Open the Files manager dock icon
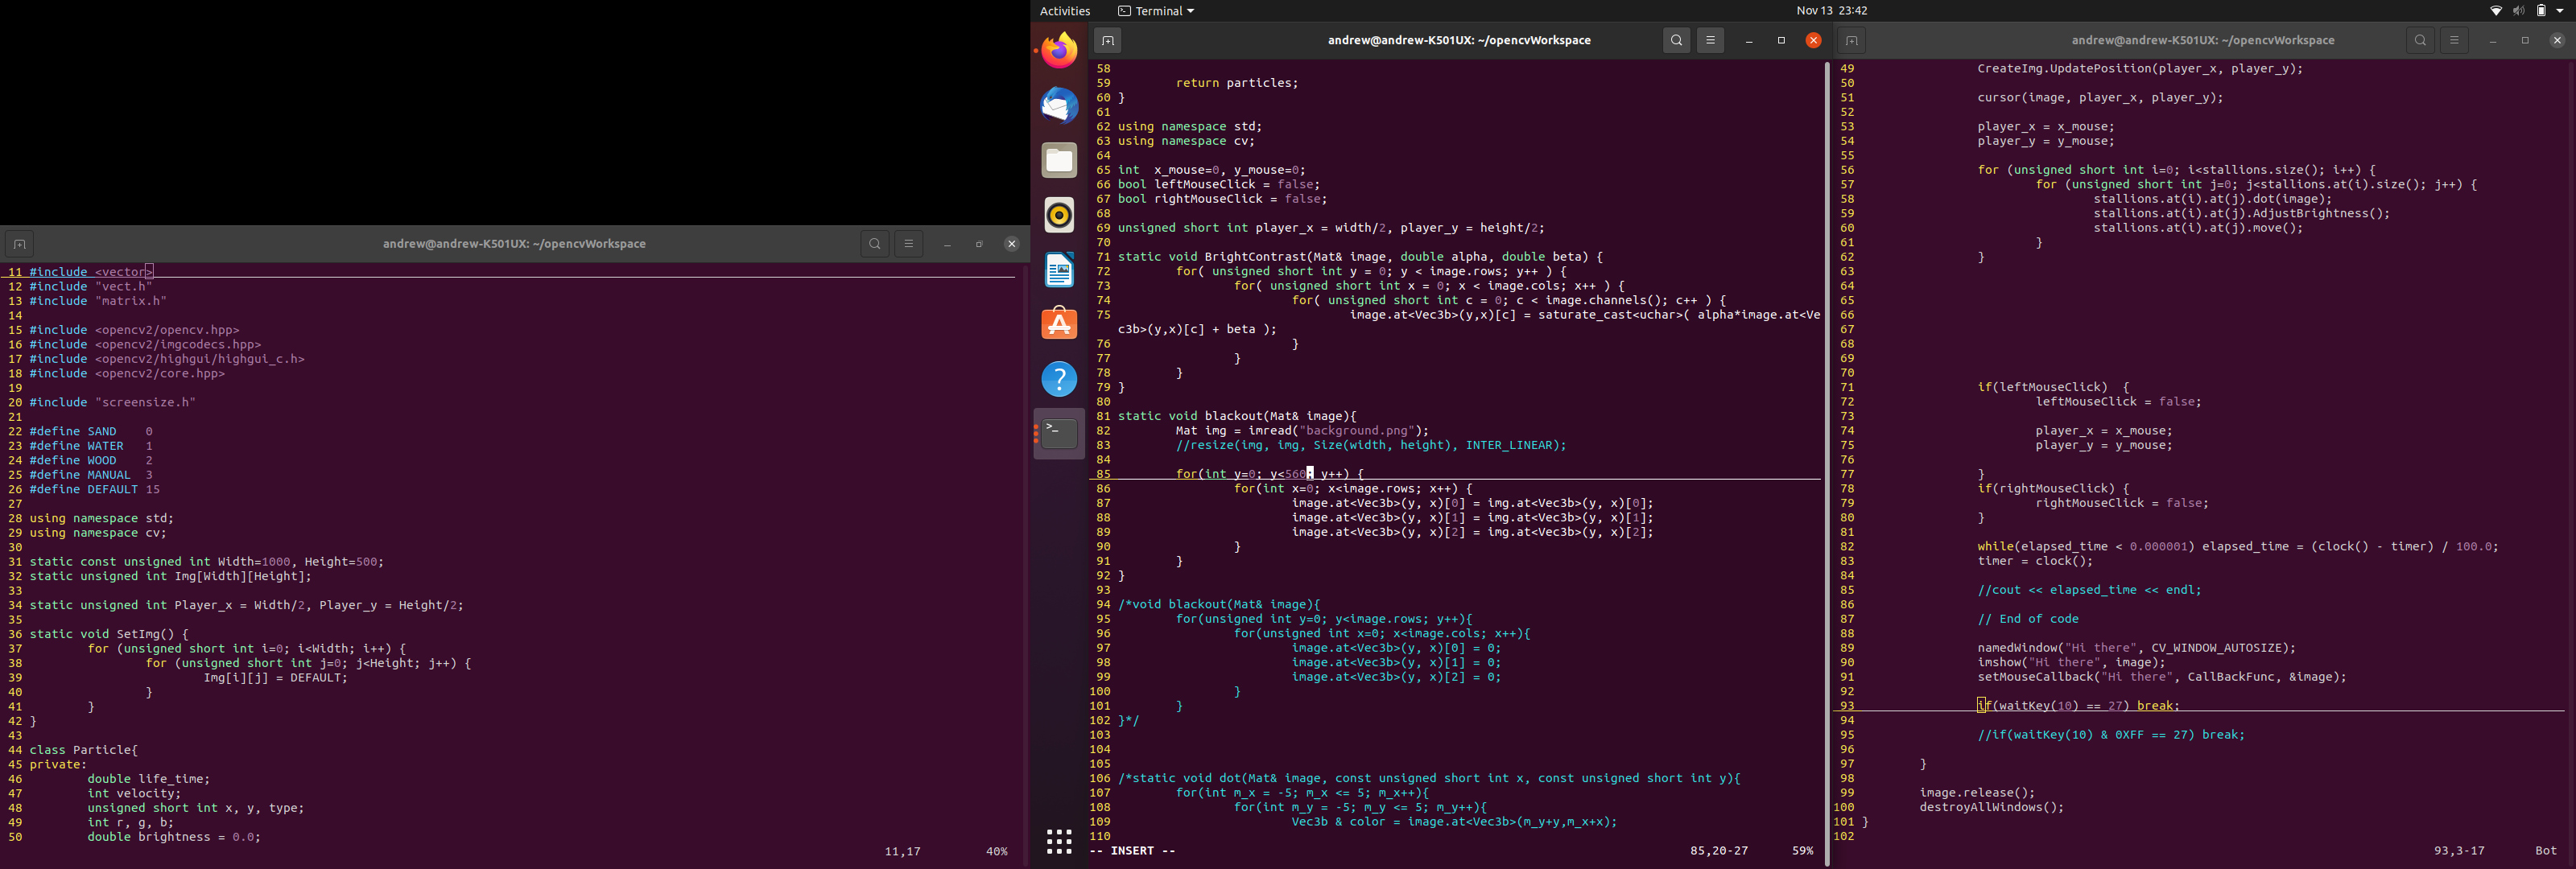Screen dimensions: 2576x869 1059,160
